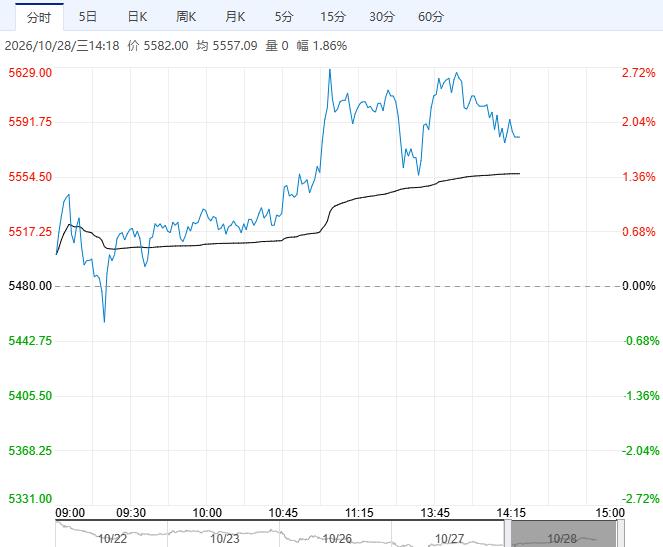Switch to the 分时 intraday tab
The width and height of the screenshot is (663, 547).
[x=39, y=17]
